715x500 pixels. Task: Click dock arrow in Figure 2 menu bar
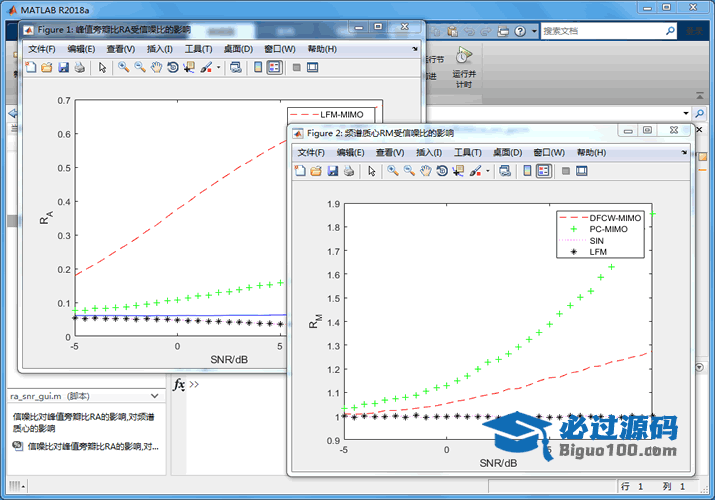click(x=684, y=152)
